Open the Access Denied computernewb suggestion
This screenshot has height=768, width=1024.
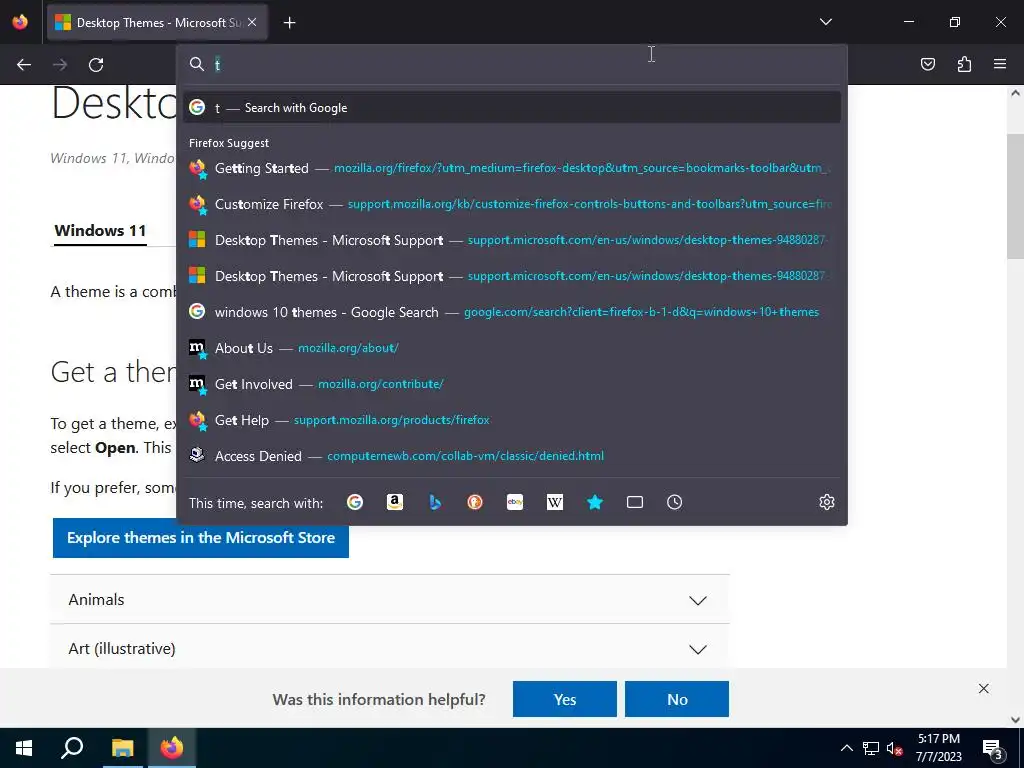[512, 456]
